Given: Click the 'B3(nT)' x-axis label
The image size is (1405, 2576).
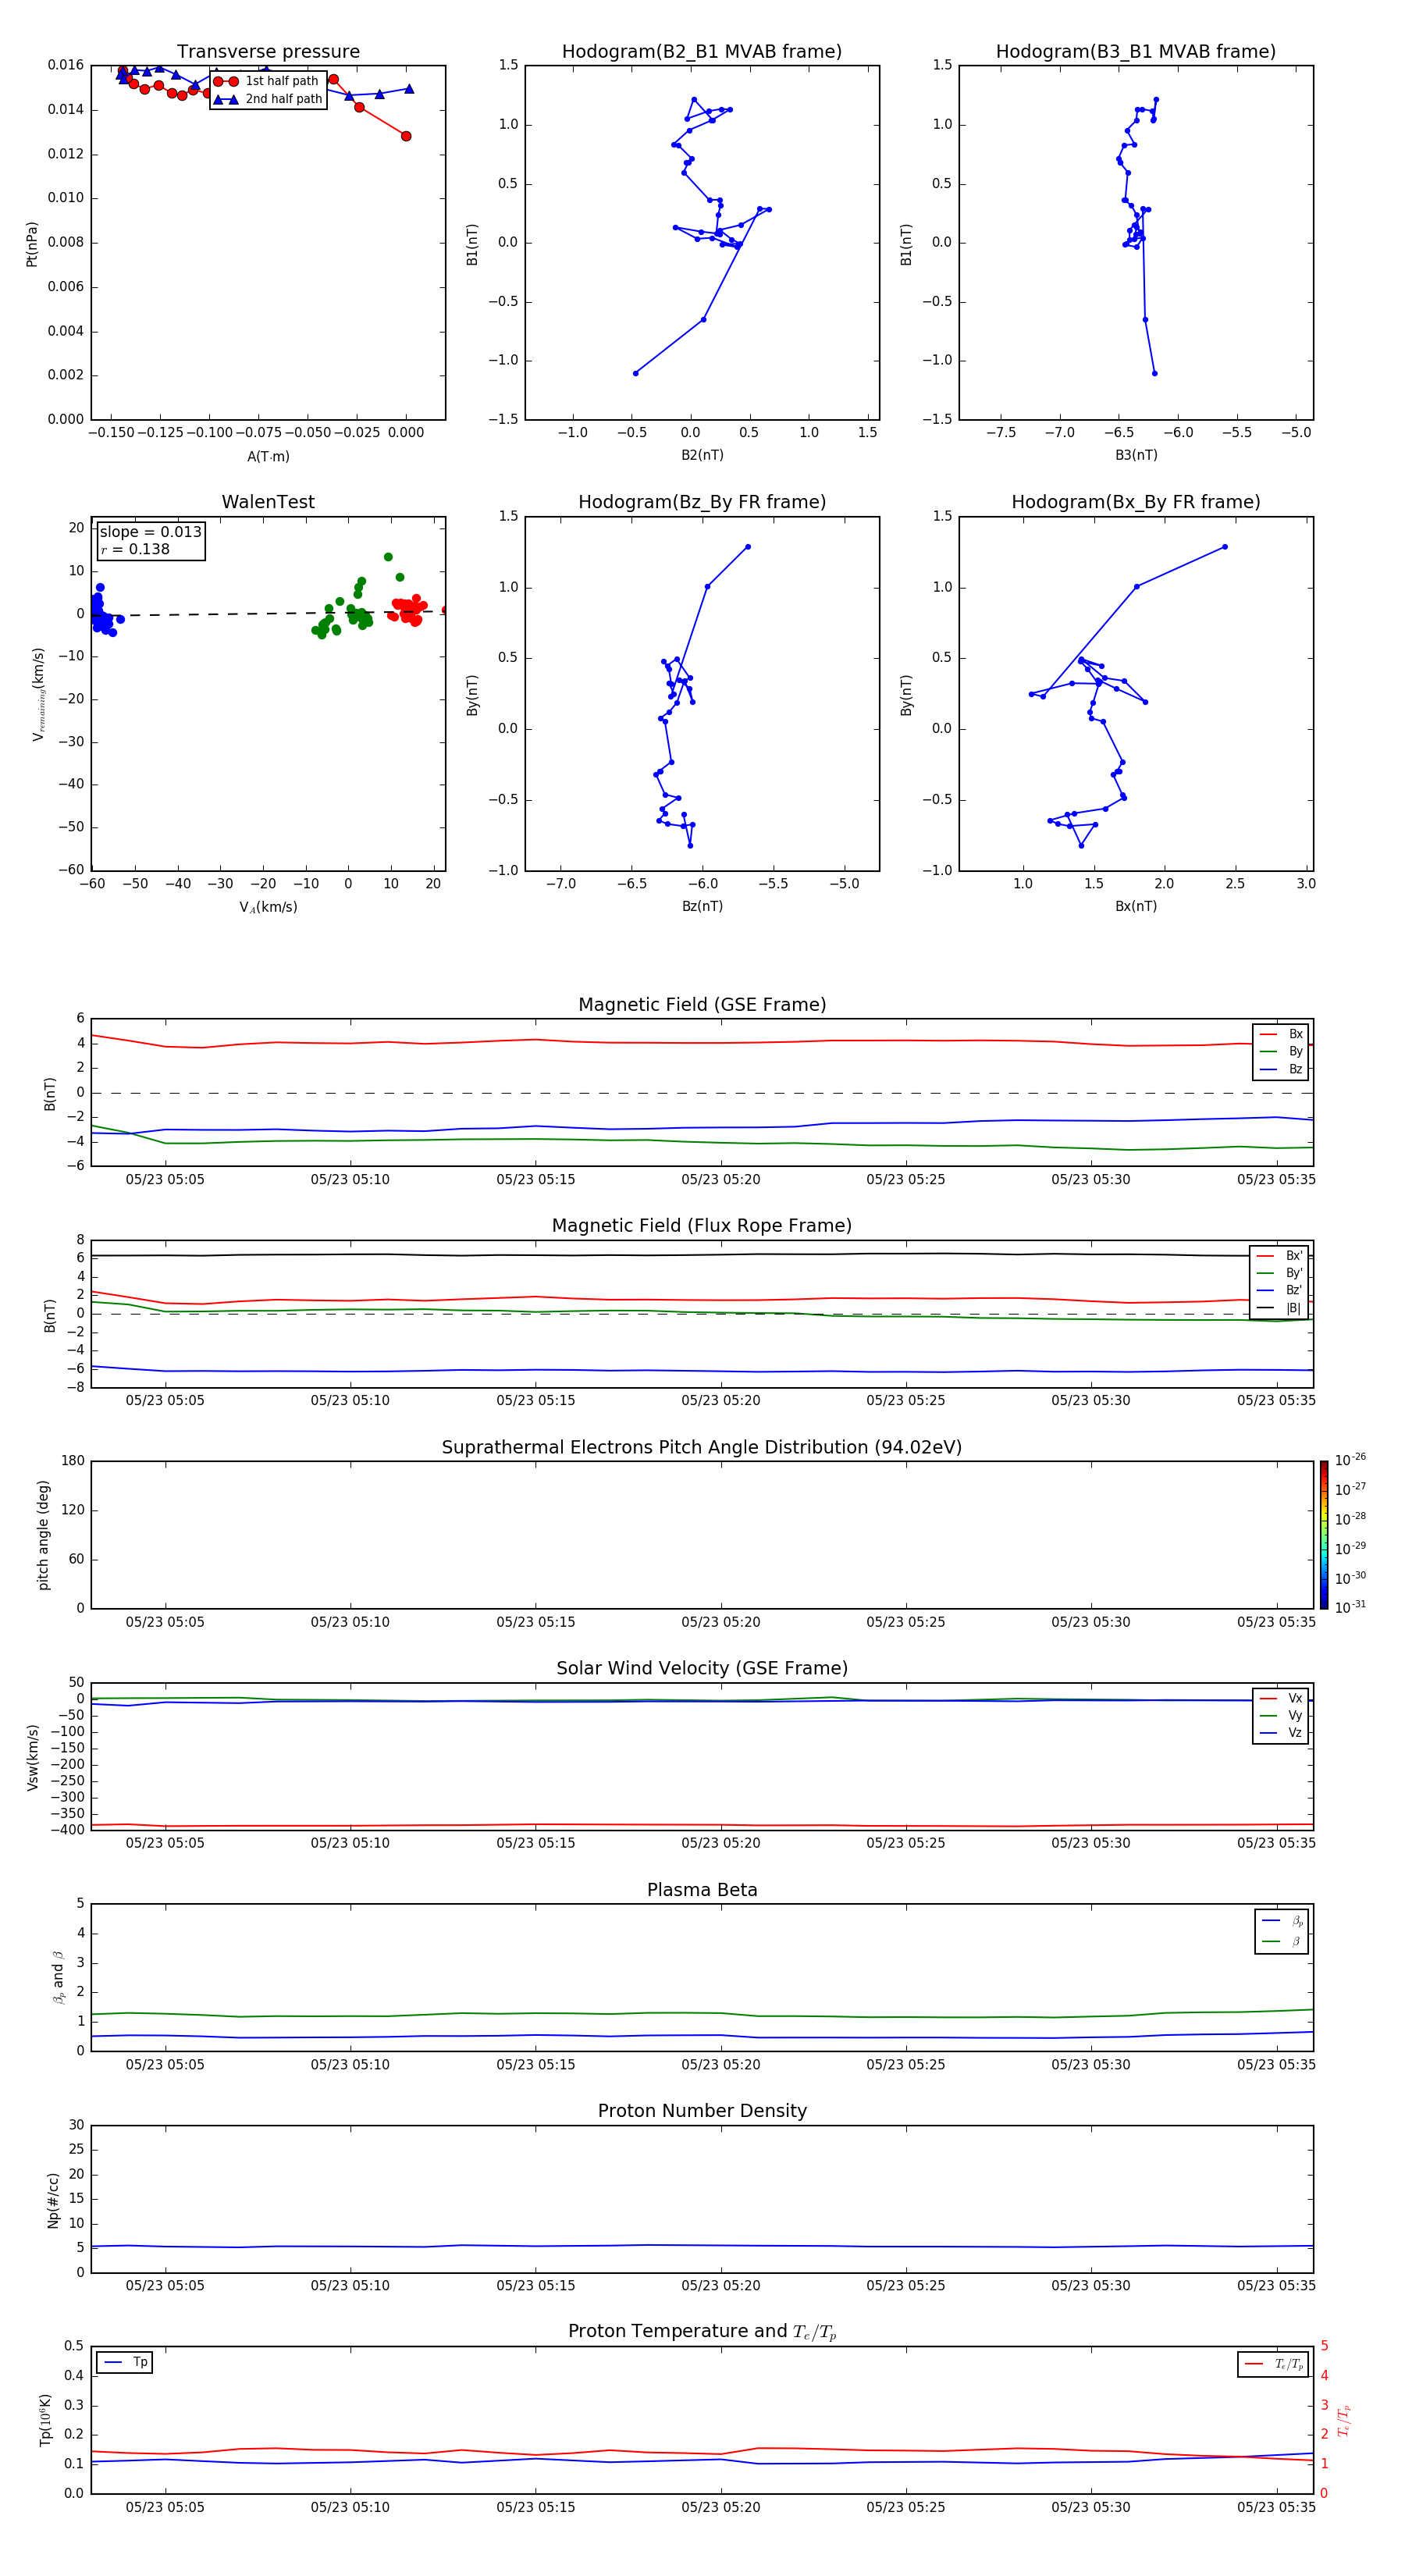Looking at the screenshot, I should click(1136, 456).
